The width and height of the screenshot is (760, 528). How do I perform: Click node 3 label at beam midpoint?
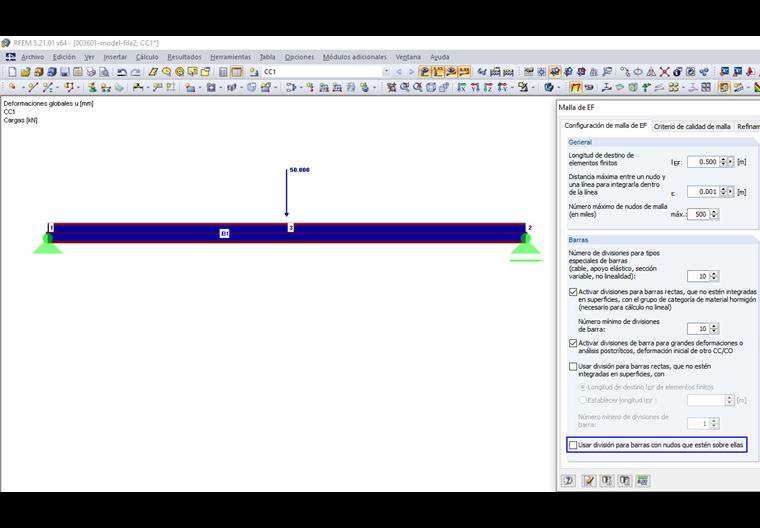pos(291,227)
